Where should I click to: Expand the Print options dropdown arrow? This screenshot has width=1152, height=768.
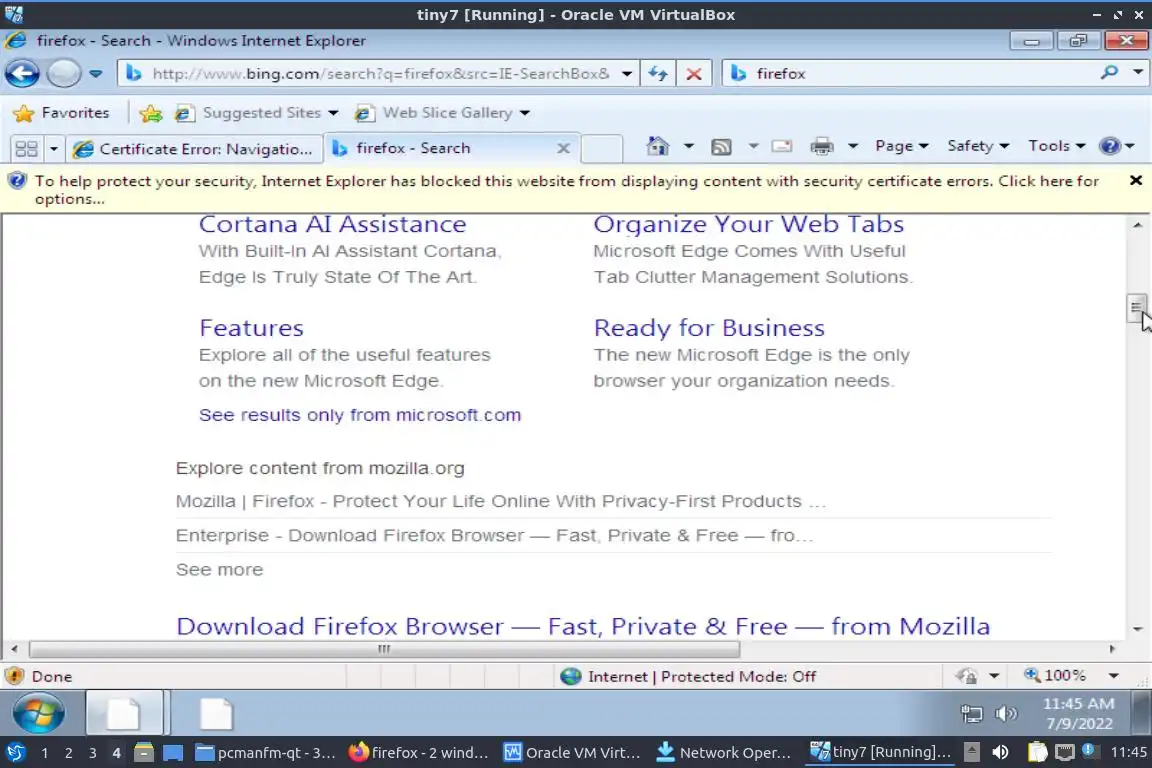(x=853, y=146)
